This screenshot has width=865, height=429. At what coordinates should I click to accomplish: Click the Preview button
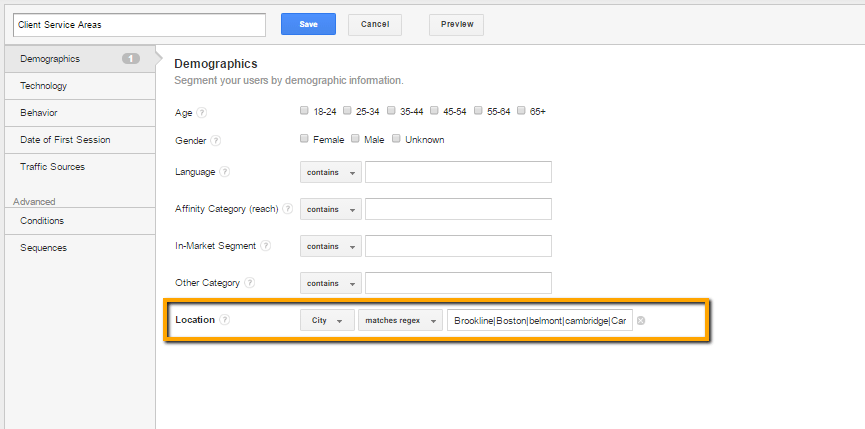(456, 25)
